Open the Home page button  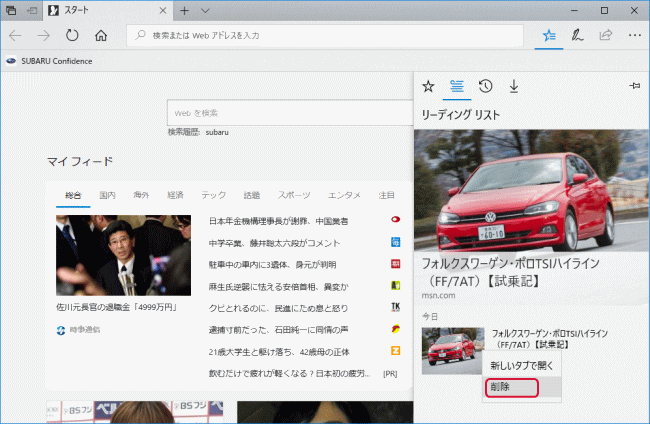tap(101, 36)
